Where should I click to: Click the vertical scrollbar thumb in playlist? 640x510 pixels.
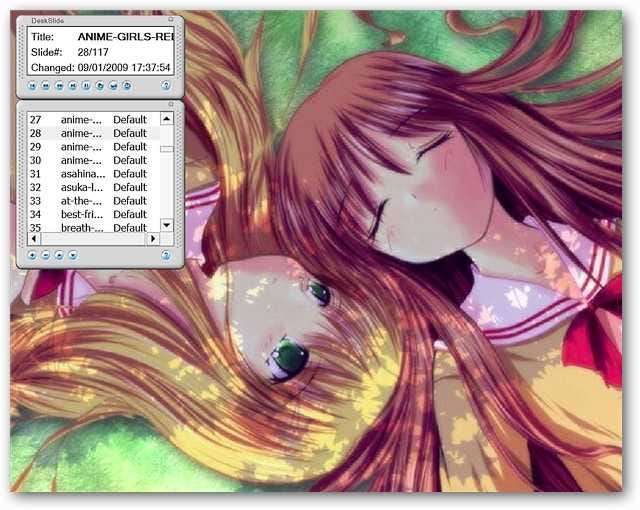coord(167,149)
